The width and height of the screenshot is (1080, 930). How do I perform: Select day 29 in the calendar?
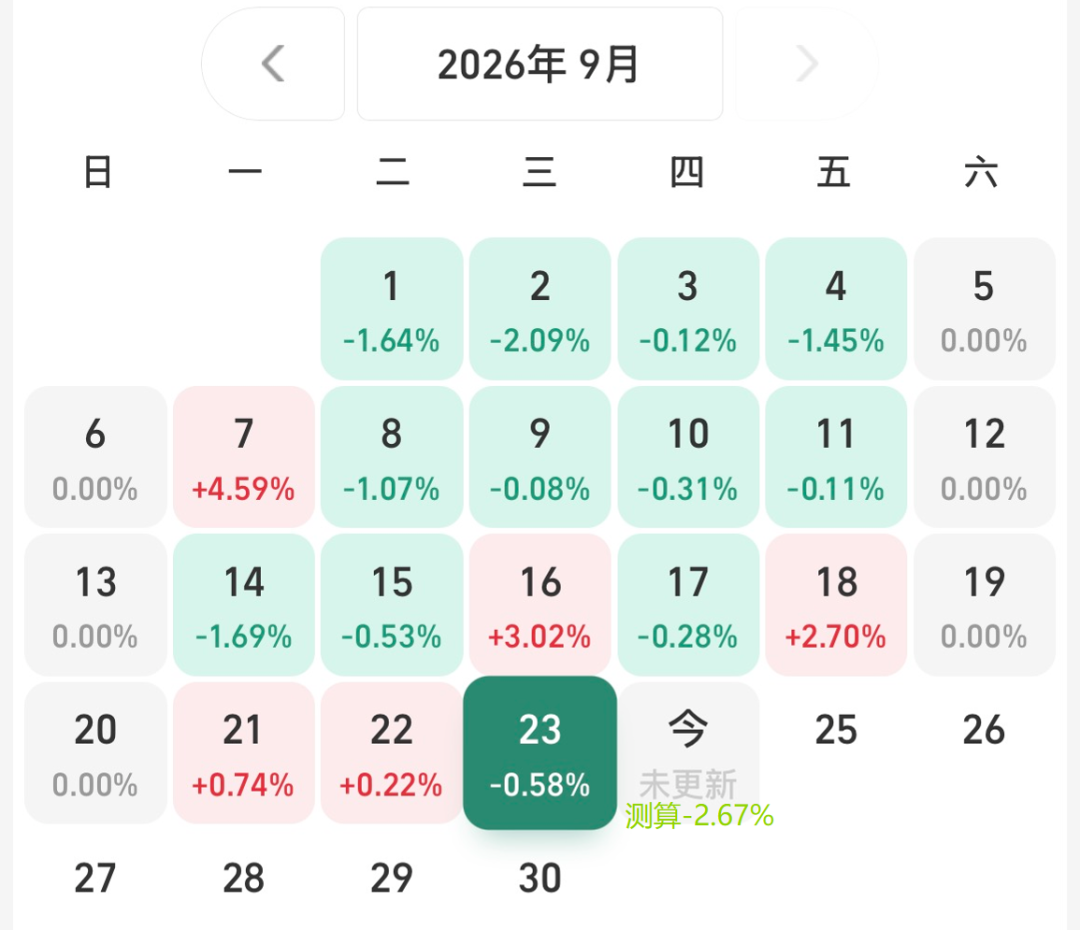(x=391, y=878)
